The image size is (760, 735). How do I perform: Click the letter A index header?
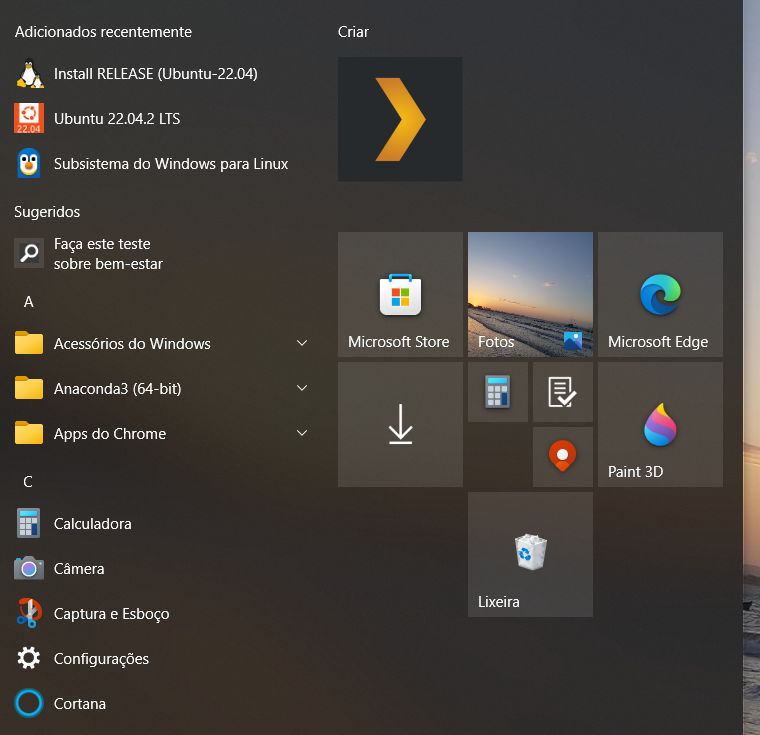tap(29, 302)
